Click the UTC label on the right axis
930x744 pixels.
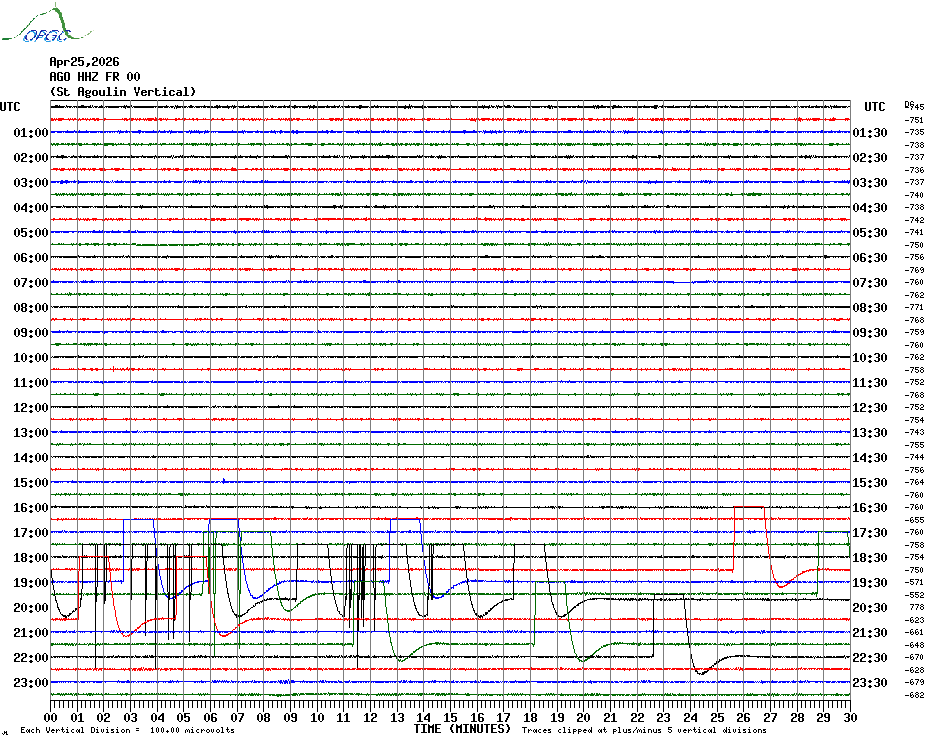pyautogui.click(x=875, y=107)
